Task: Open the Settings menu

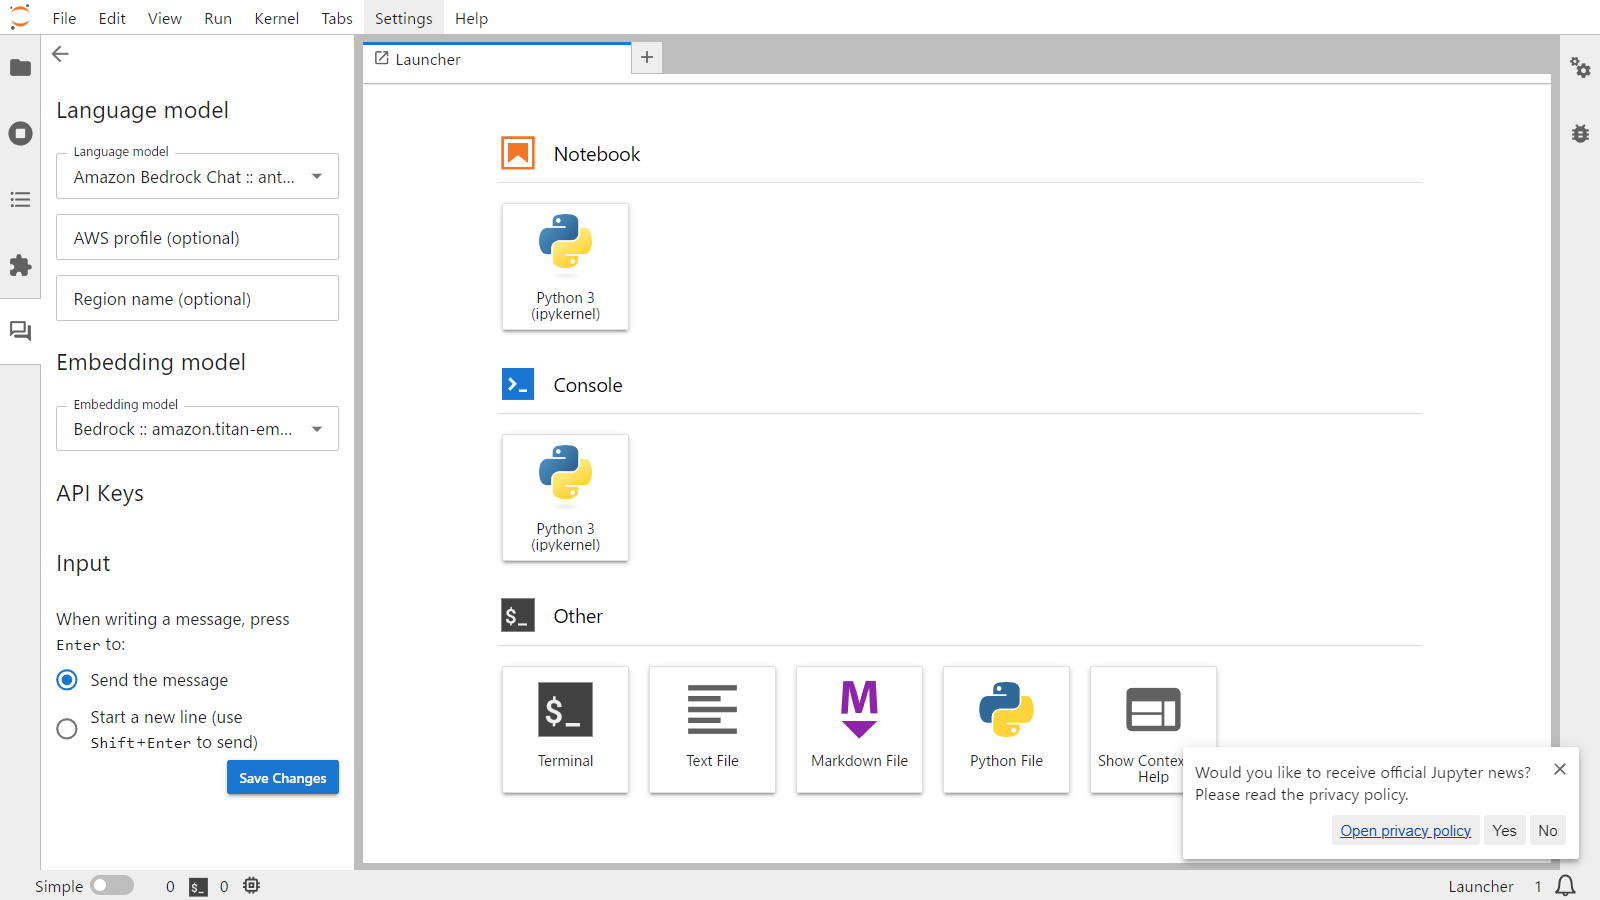Action: pos(403,18)
